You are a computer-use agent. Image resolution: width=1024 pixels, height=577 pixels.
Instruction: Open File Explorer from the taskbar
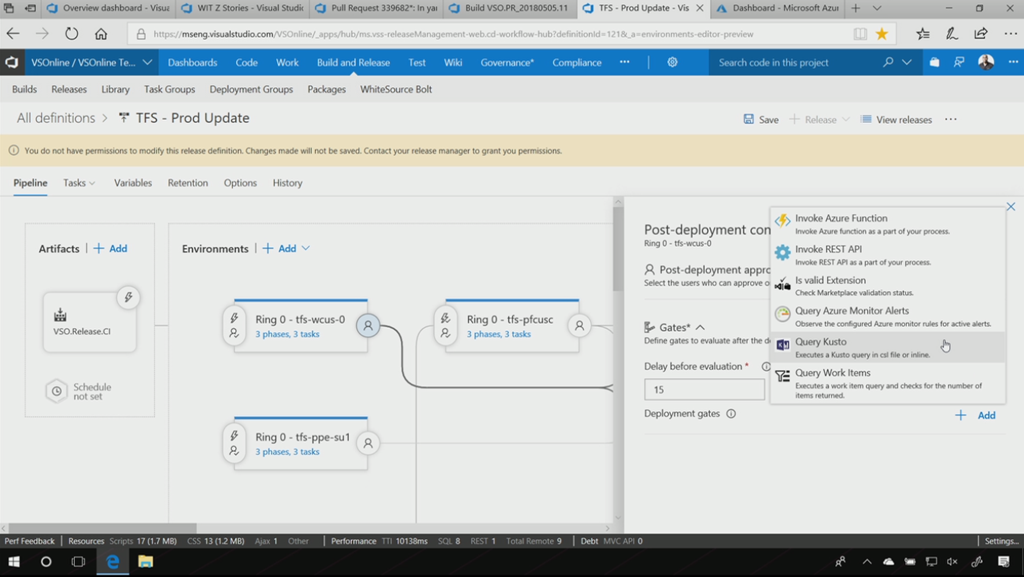[x=145, y=562]
